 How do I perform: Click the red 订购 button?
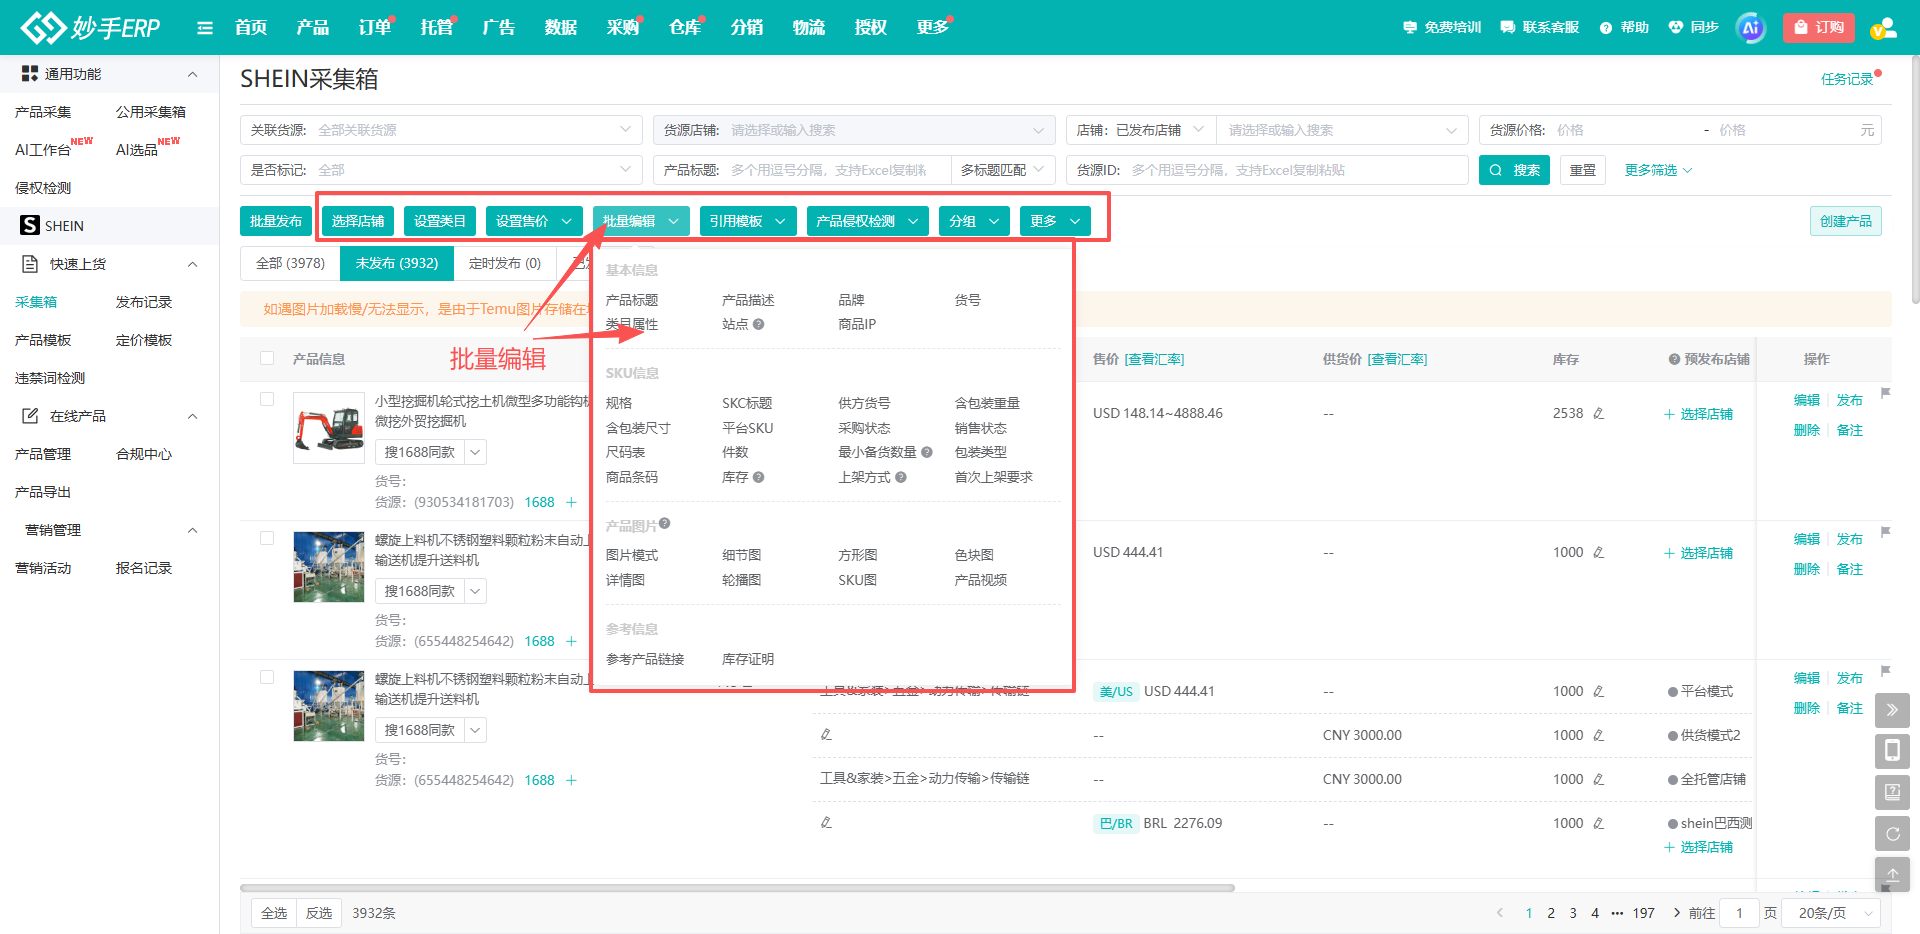1819,28
